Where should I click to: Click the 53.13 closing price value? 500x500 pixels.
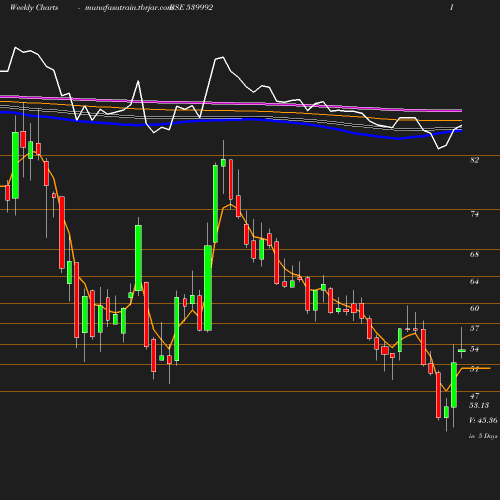pyautogui.click(x=479, y=405)
